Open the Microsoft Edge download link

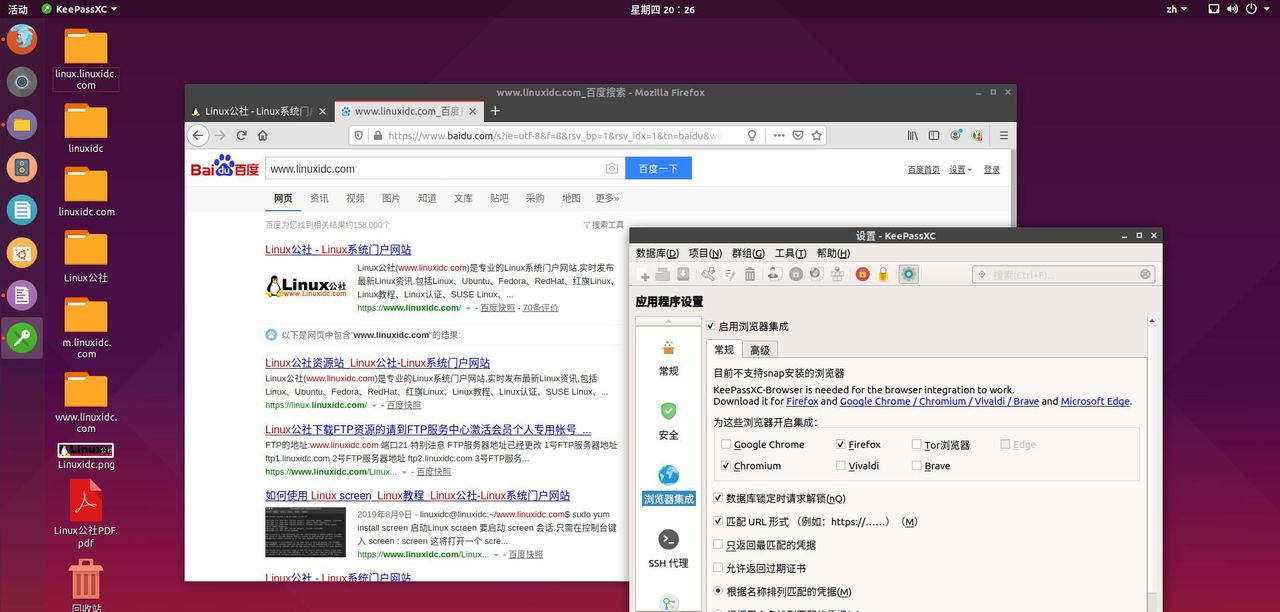tap(1095, 401)
